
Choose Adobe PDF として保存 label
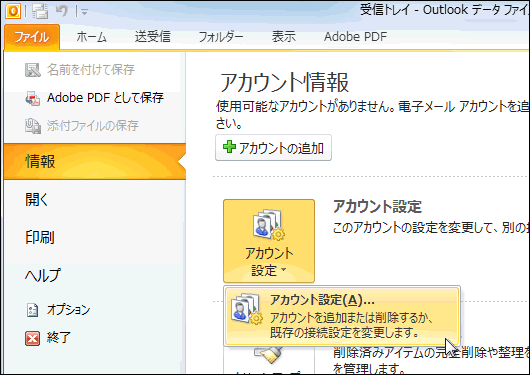[105, 98]
